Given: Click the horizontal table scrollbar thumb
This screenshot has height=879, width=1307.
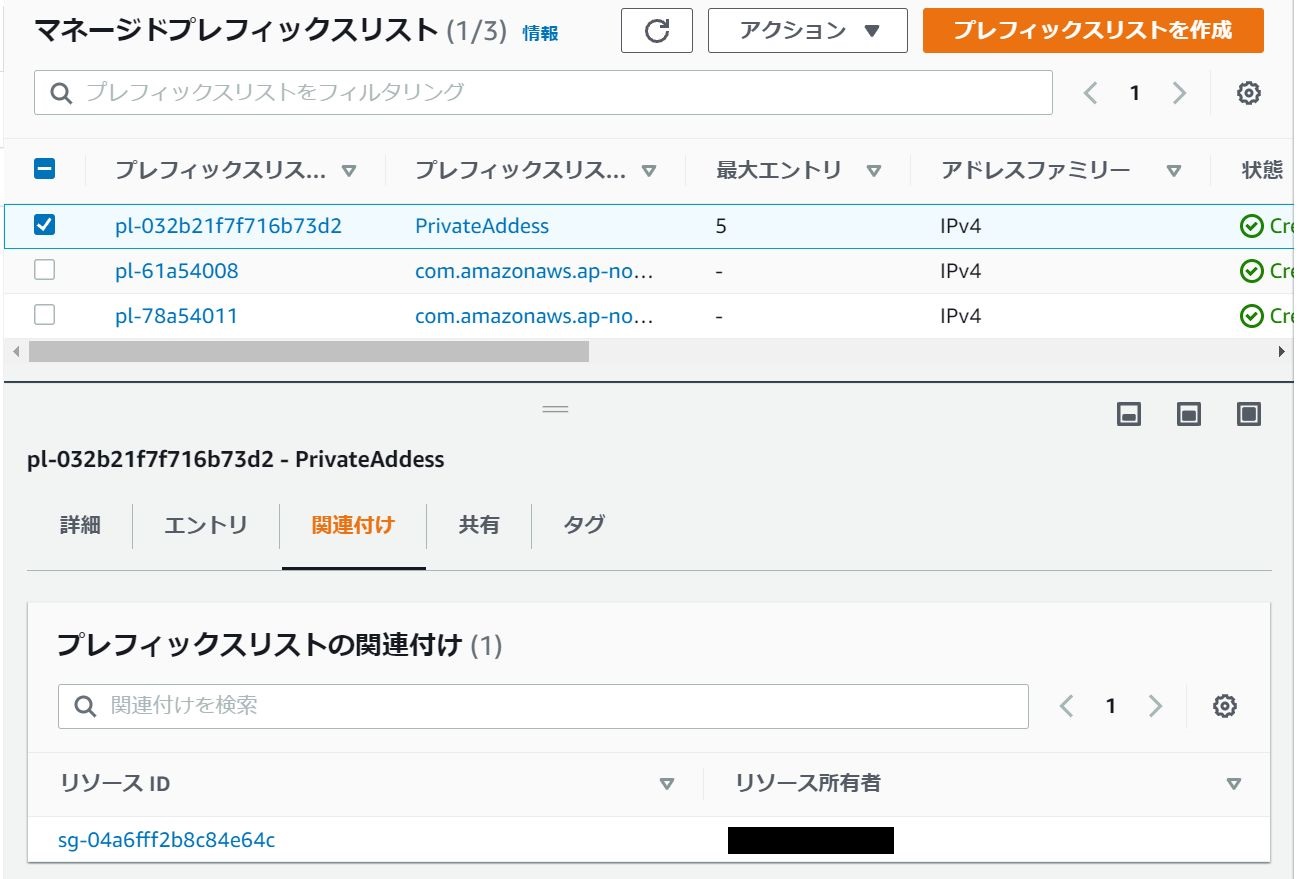Looking at the screenshot, I should (309, 351).
